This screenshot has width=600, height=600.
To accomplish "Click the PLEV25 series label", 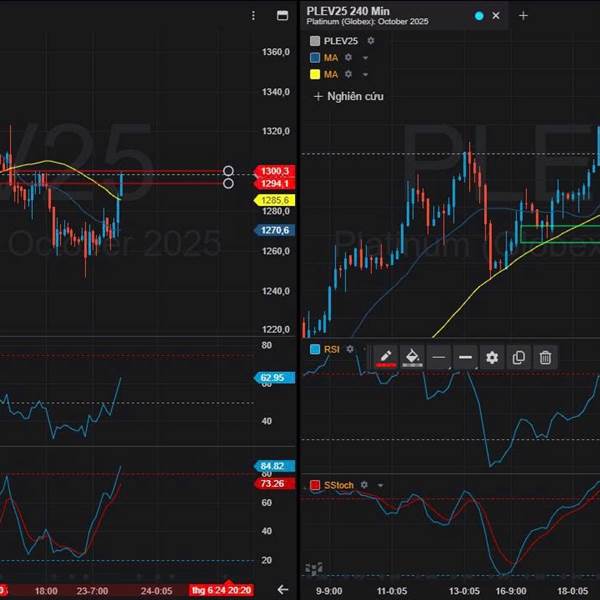I will [x=341, y=41].
